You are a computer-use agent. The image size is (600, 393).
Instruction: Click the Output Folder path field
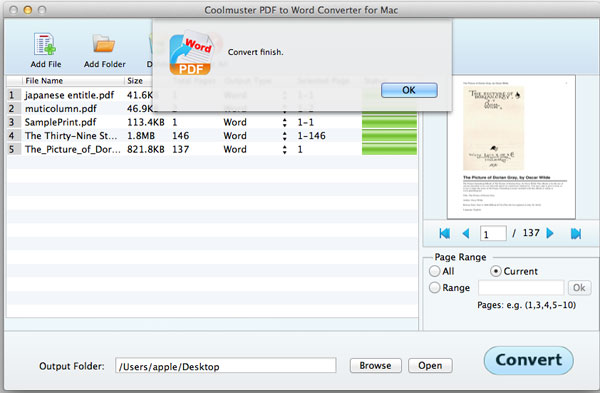tap(226, 366)
